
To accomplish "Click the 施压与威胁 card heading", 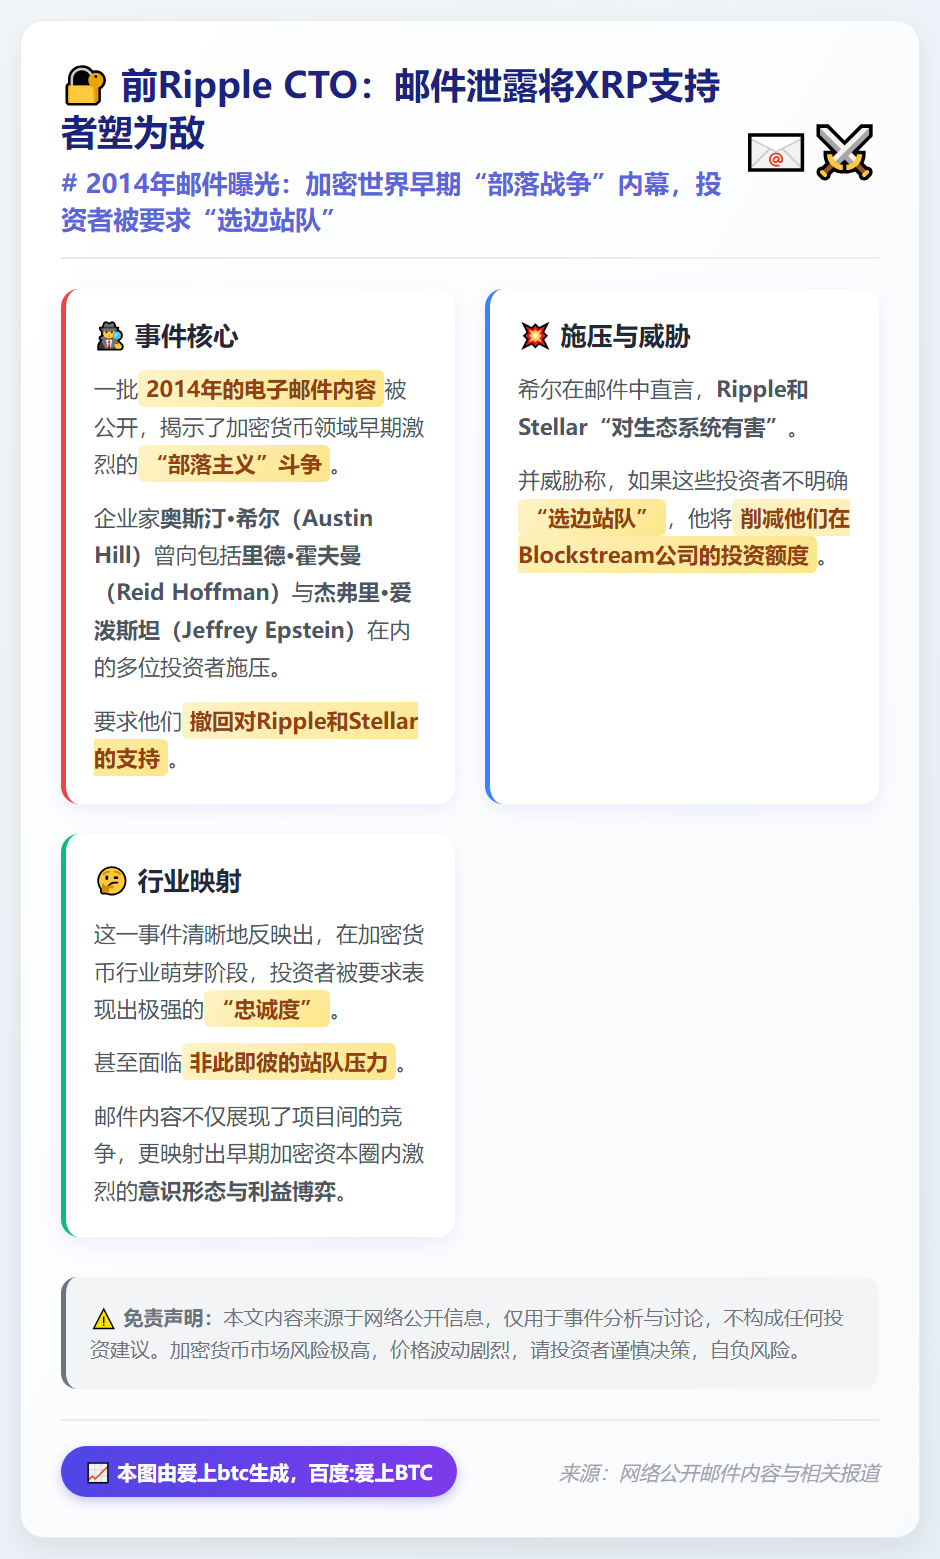I will 625,337.
